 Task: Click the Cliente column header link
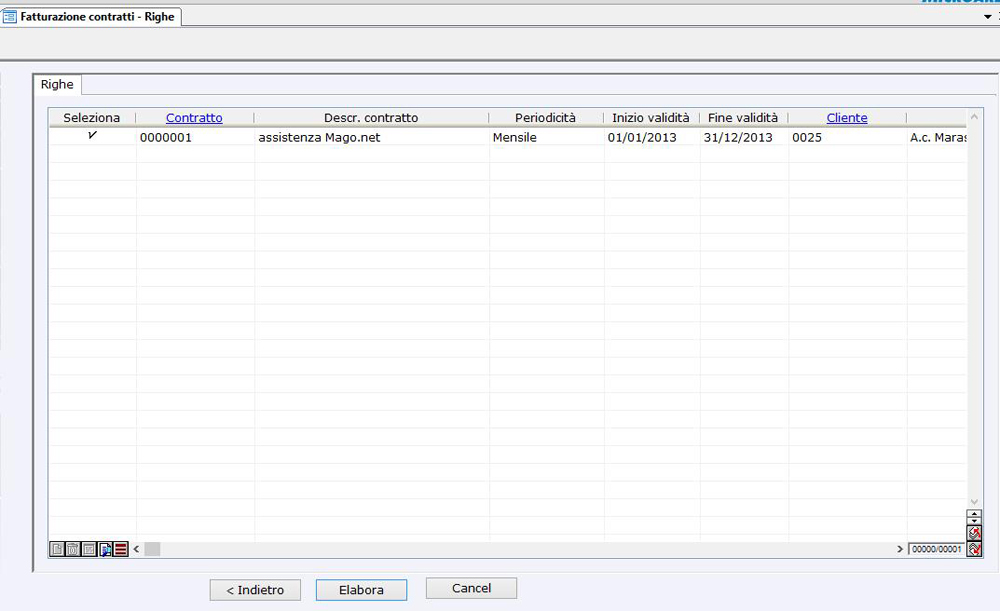click(847, 118)
